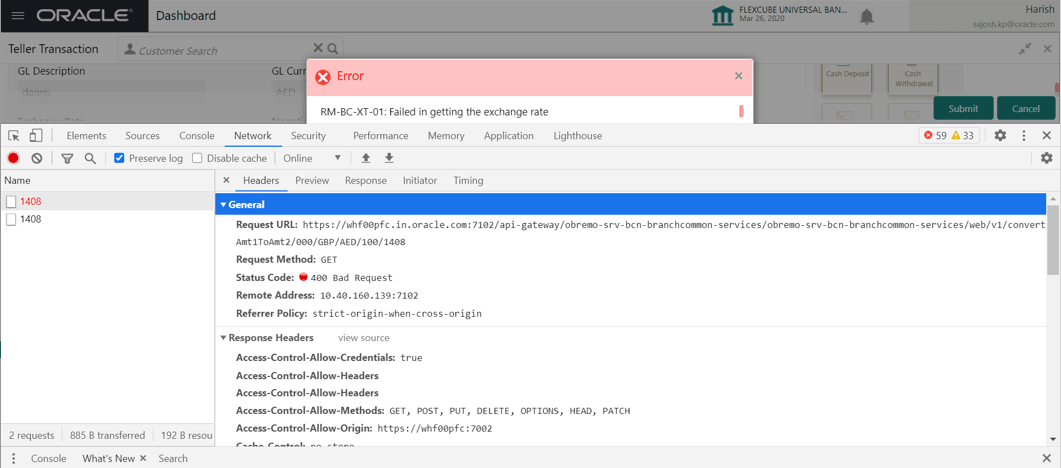Open the Console panel tab
The height and width of the screenshot is (468, 1061).
196,135
